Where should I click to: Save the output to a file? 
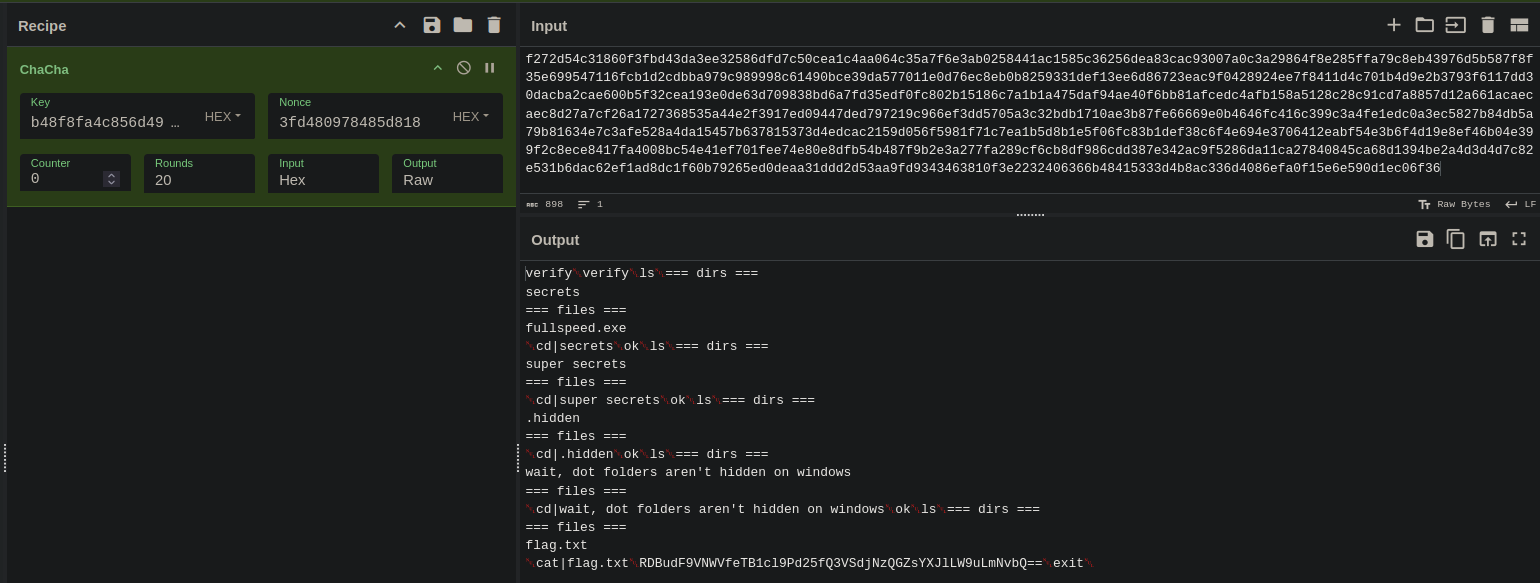tap(1425, 239)
